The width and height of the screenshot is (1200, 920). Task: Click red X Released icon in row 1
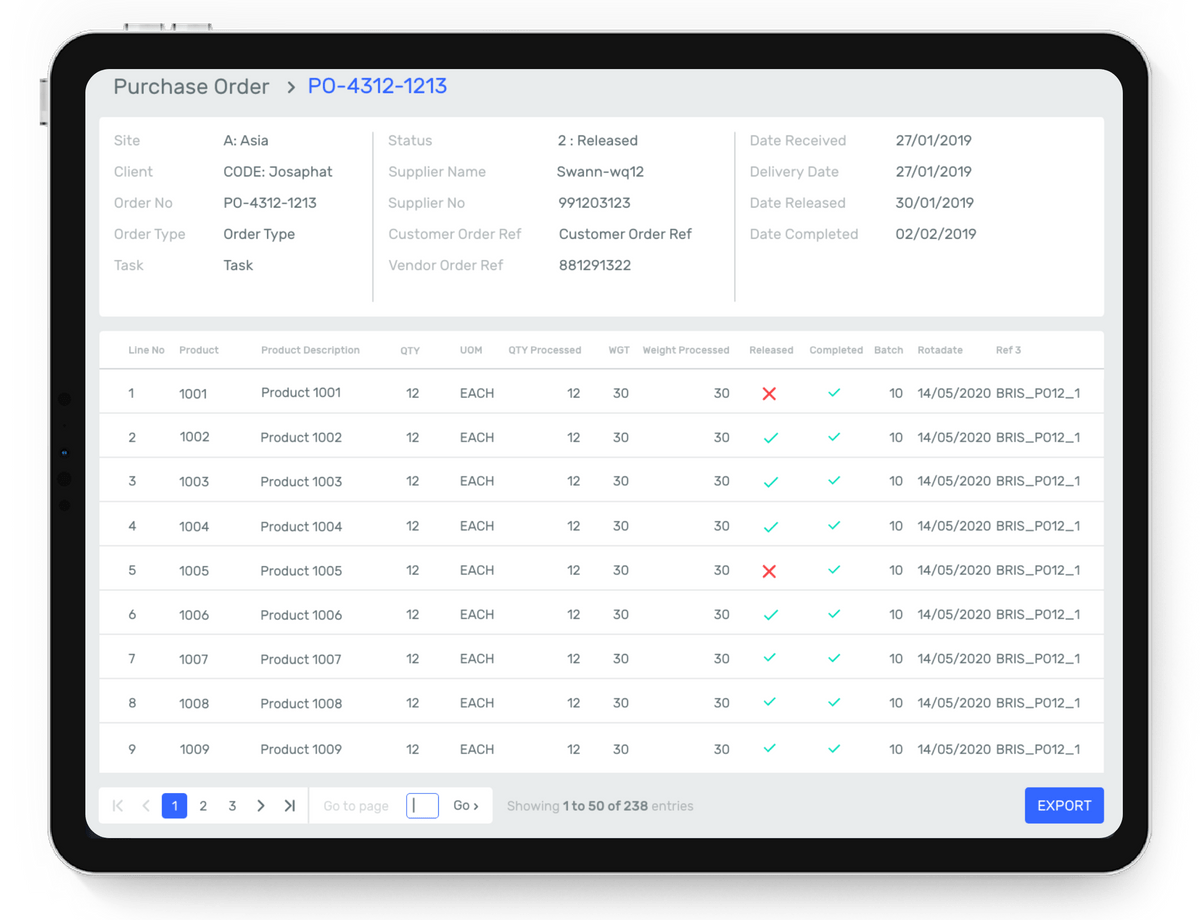[x=769, y=394]
